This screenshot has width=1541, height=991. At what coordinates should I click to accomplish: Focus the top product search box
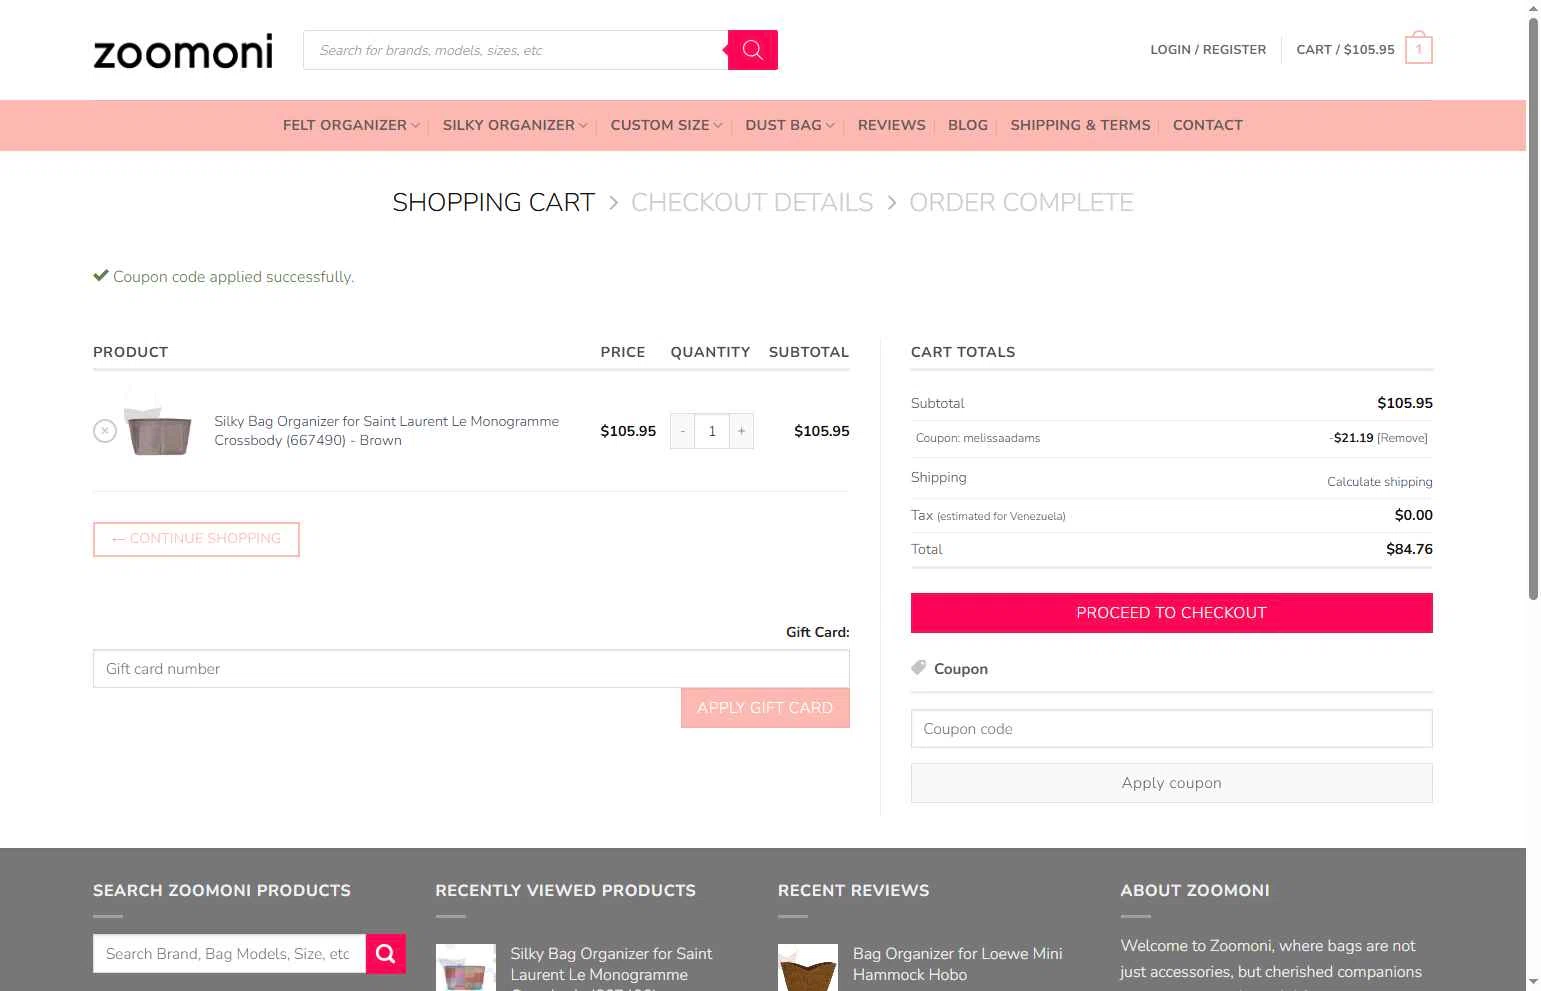tap(515, 50)
